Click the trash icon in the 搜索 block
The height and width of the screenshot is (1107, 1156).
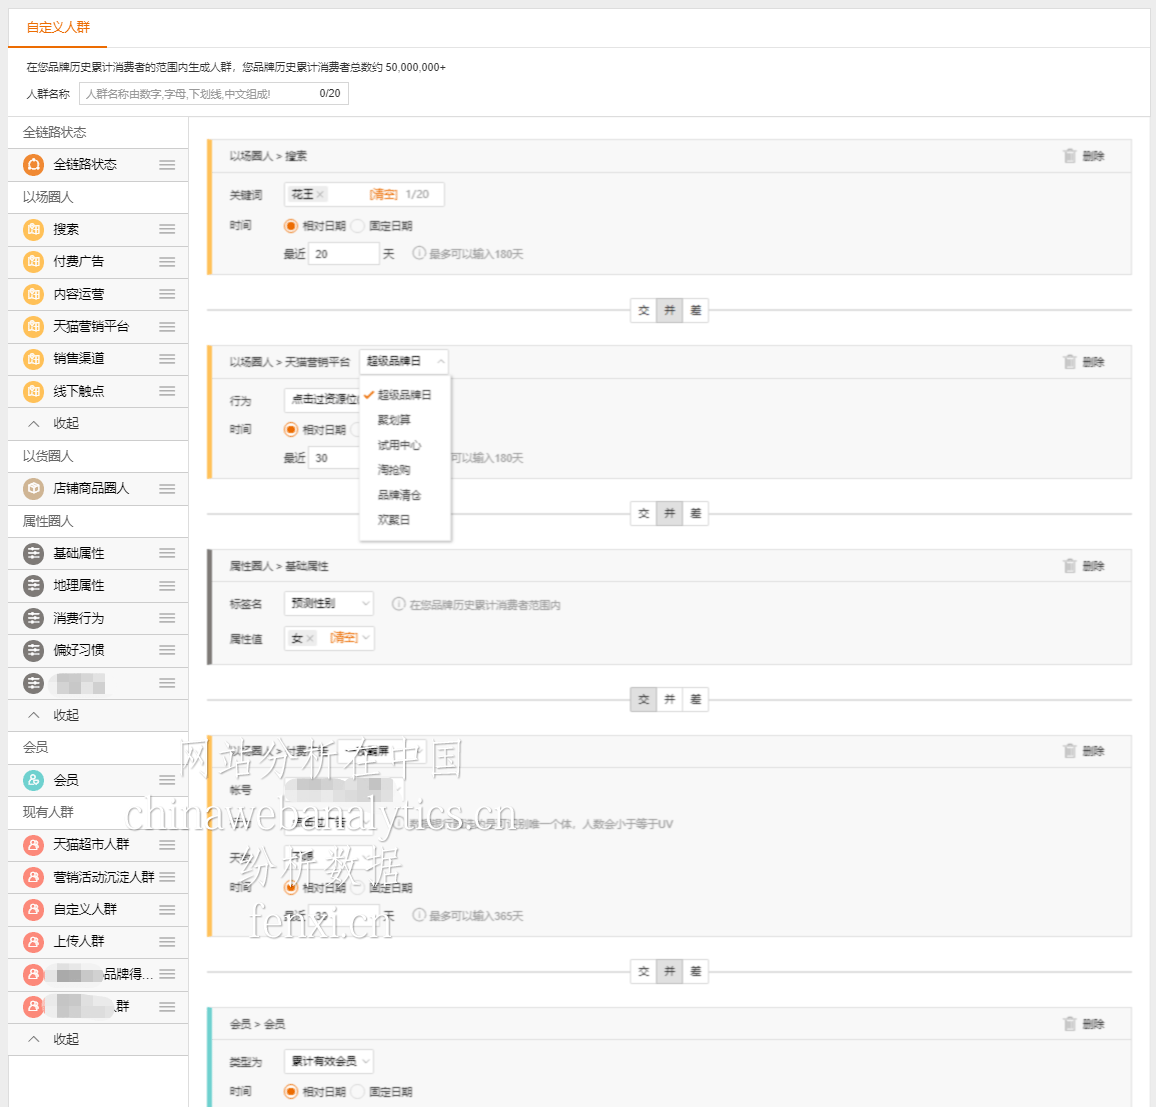tap(1070, 156)
